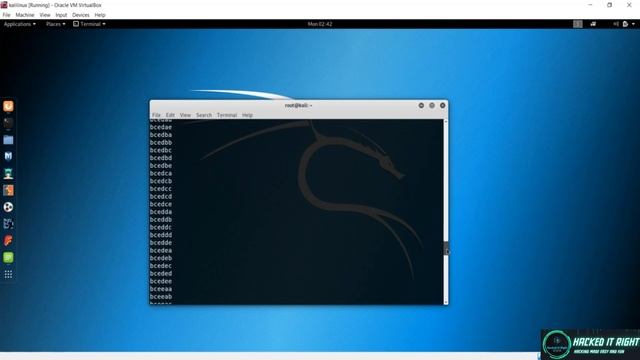Open the terminal window's Search menu
640x360 pixels.
pos(204,115)
